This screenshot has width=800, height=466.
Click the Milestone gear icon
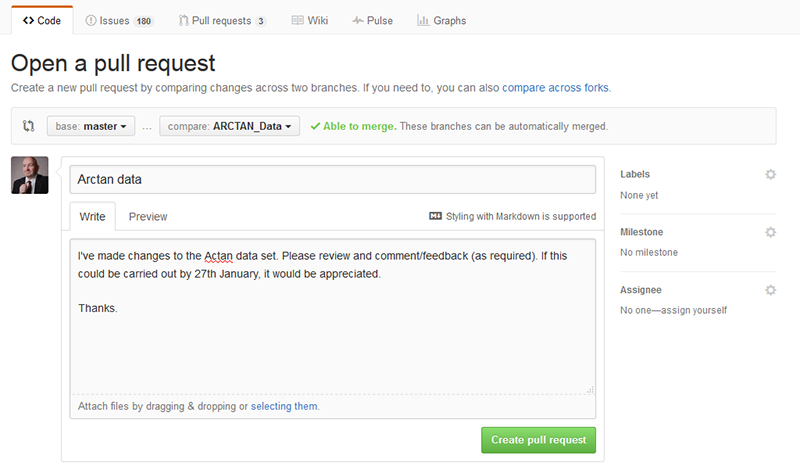770,232
